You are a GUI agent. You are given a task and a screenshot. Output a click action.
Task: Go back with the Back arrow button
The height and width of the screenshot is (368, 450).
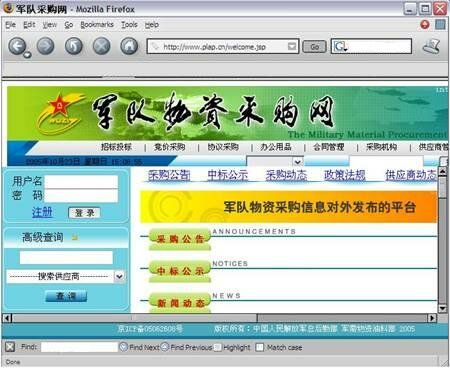(x=17, y=46)
